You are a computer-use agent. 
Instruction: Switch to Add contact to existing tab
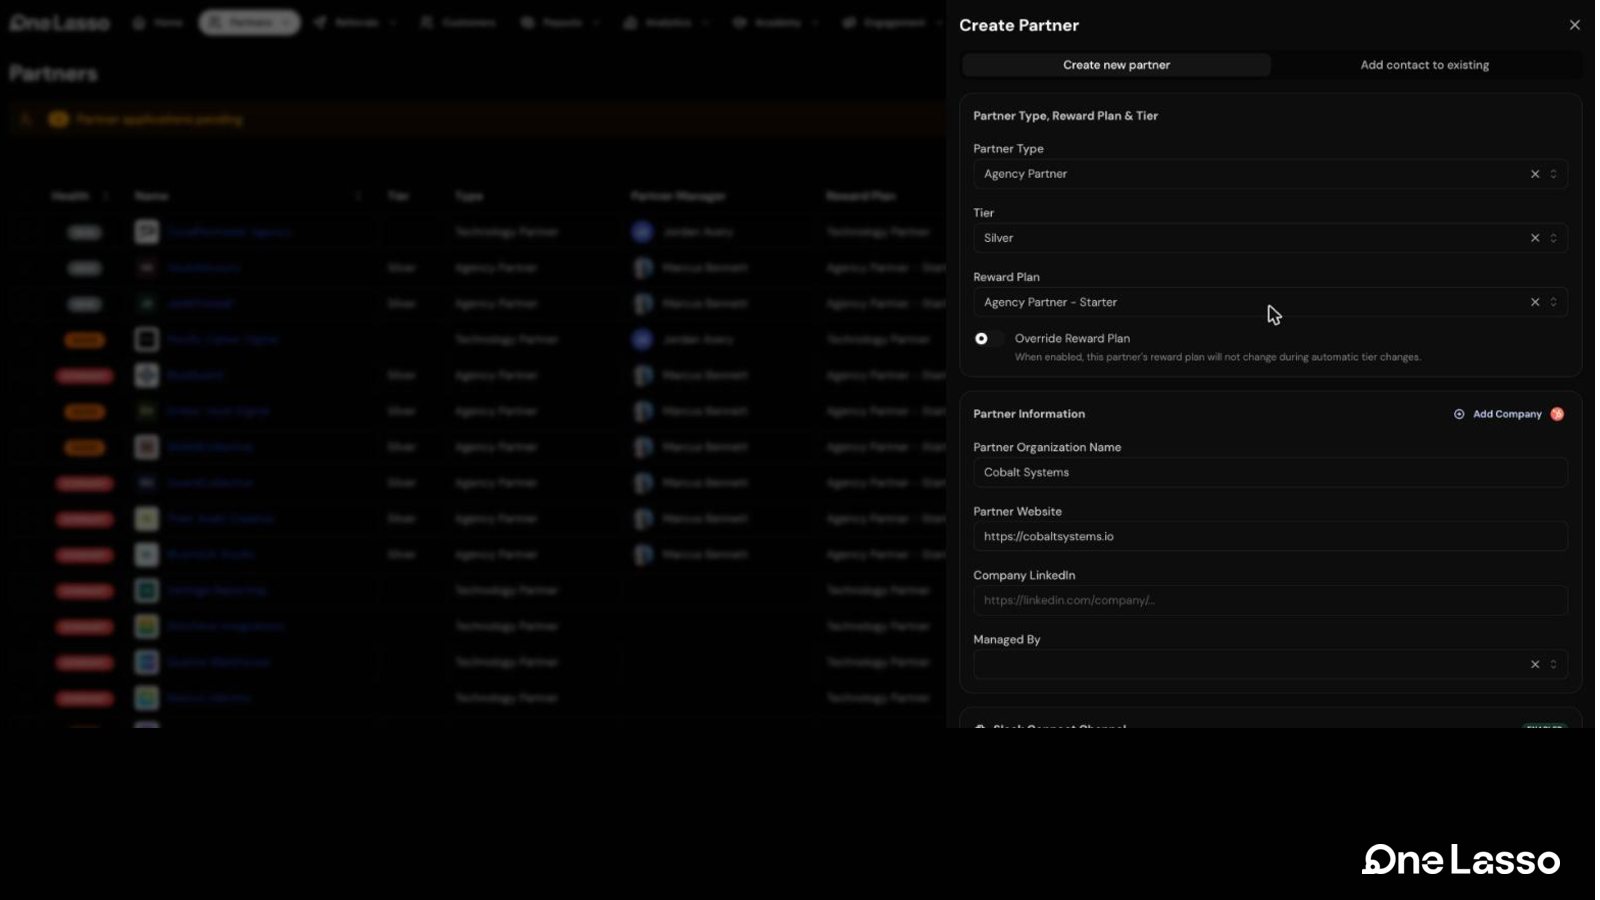click(1424, 65)
